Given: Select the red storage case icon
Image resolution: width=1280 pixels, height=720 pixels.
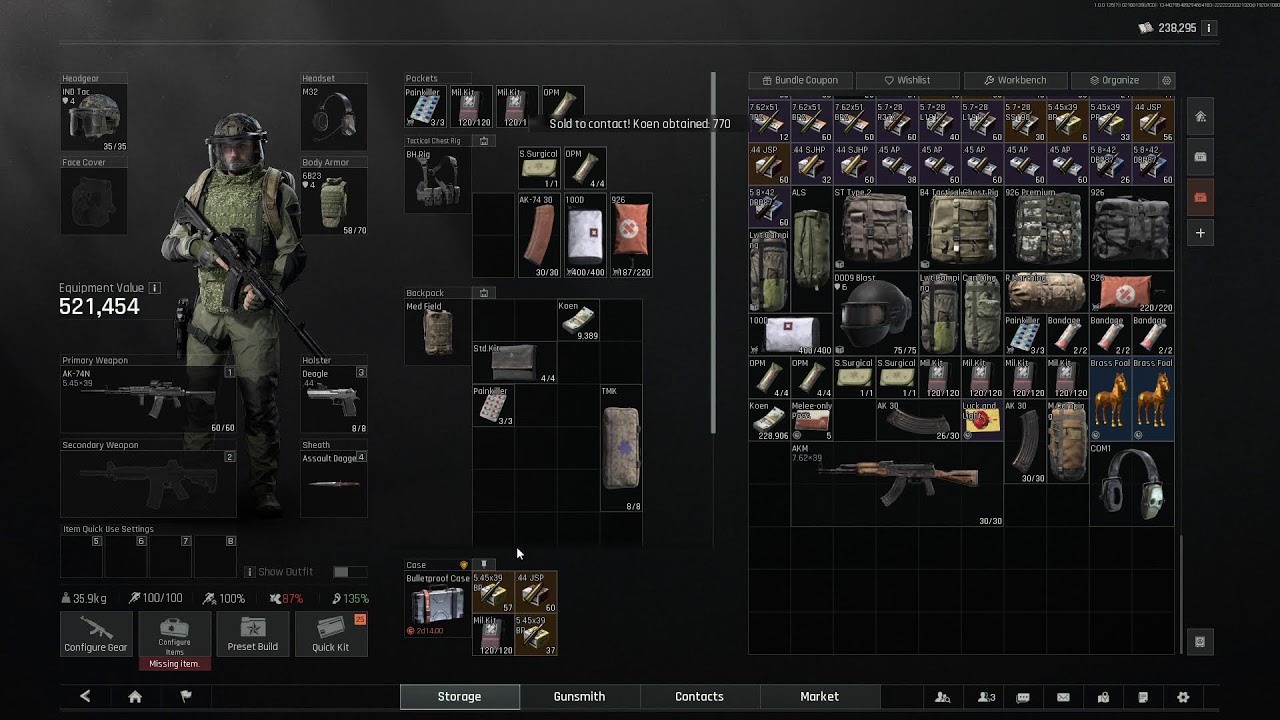Looking at the screenshot, I should 1200,197.
